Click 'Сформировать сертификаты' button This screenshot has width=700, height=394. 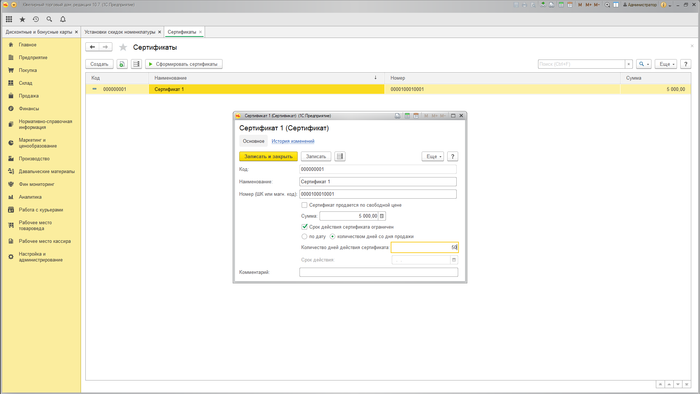pos(183,64)
